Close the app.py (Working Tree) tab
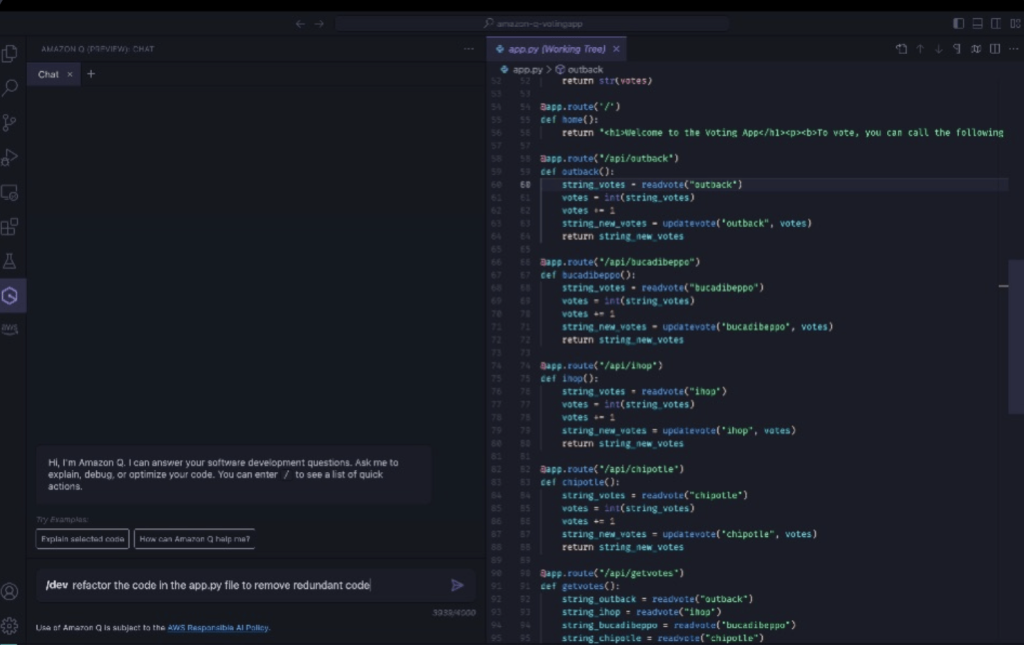 pyautogui.click(x=616, y=49)
